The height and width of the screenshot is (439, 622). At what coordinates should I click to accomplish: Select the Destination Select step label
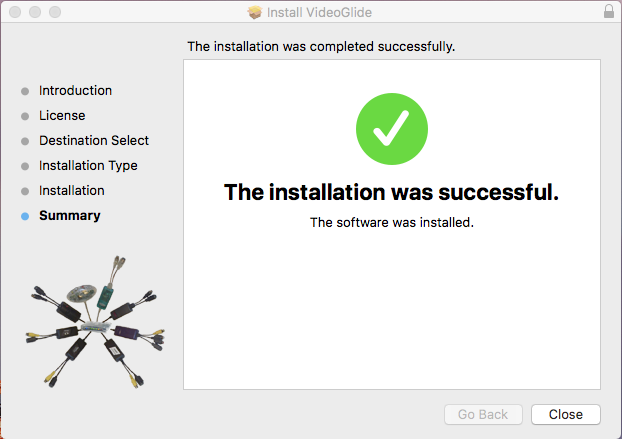click(x=94, y=141)
